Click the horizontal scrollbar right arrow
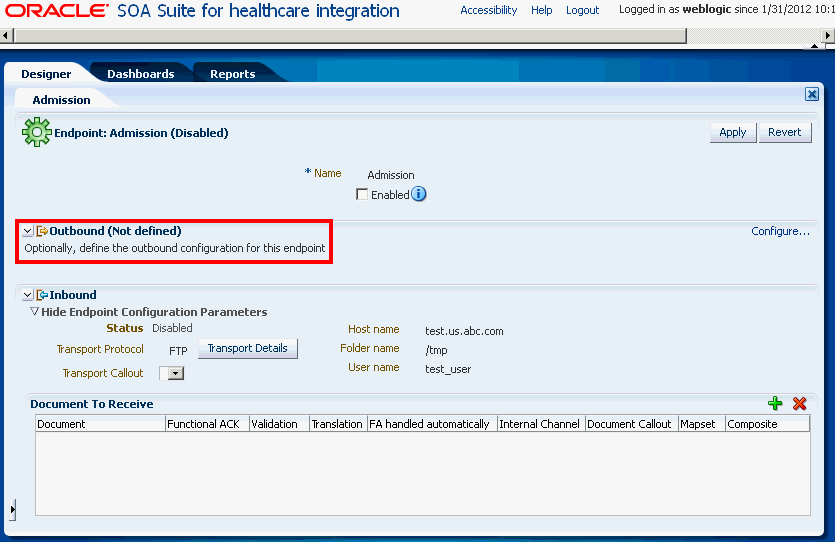 828,36
